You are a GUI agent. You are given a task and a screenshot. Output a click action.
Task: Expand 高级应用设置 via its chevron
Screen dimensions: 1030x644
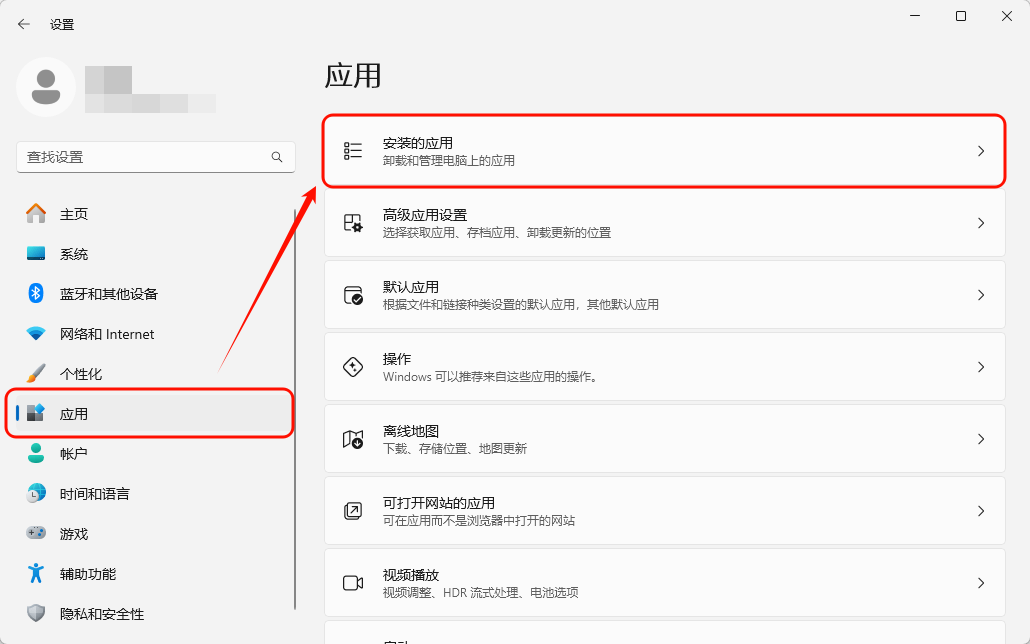(981, 223)
